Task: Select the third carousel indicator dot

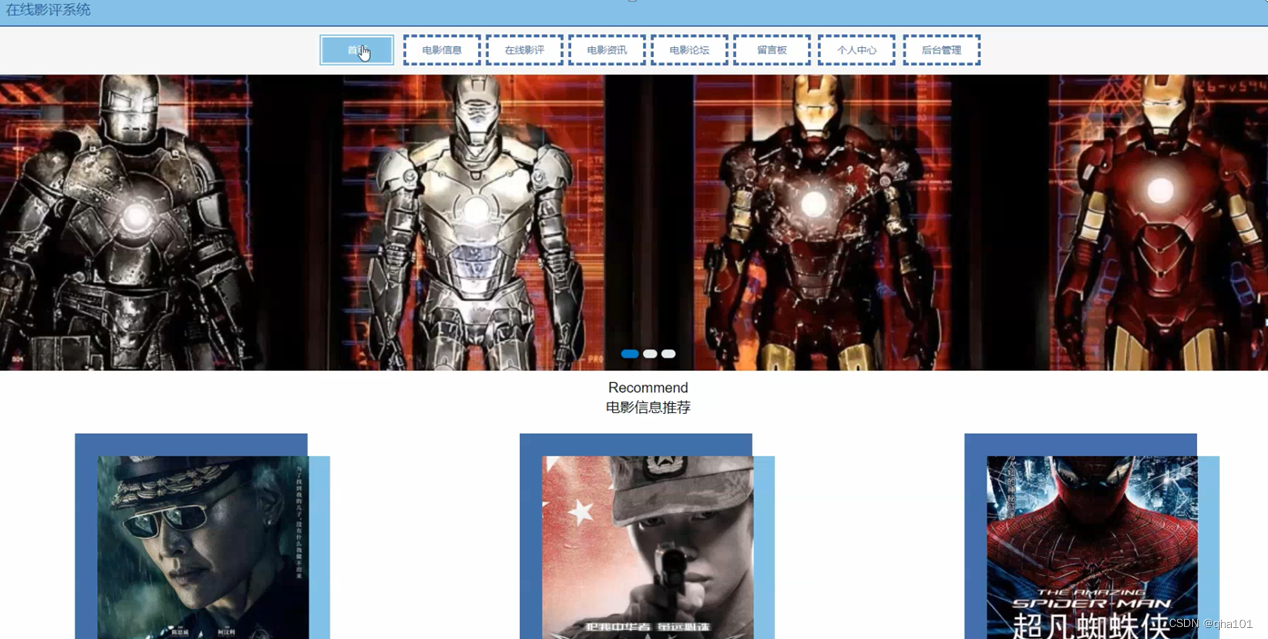Action: click(x=668, y=354)
